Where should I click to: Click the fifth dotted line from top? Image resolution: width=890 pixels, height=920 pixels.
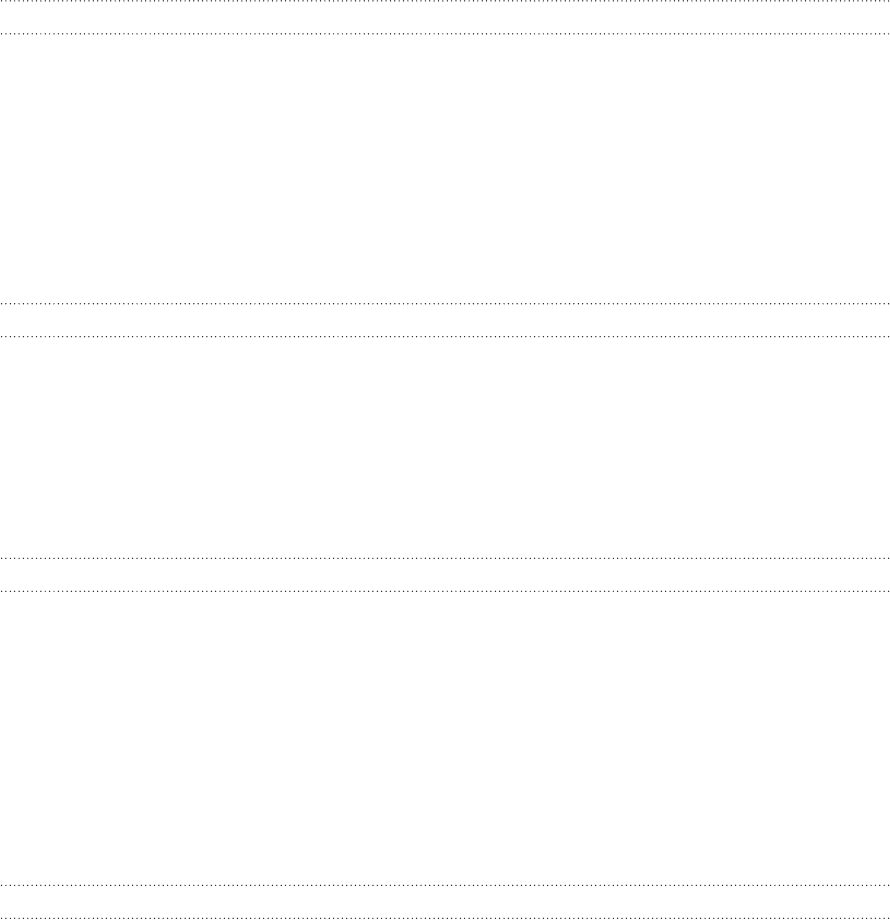click(445, 558)
